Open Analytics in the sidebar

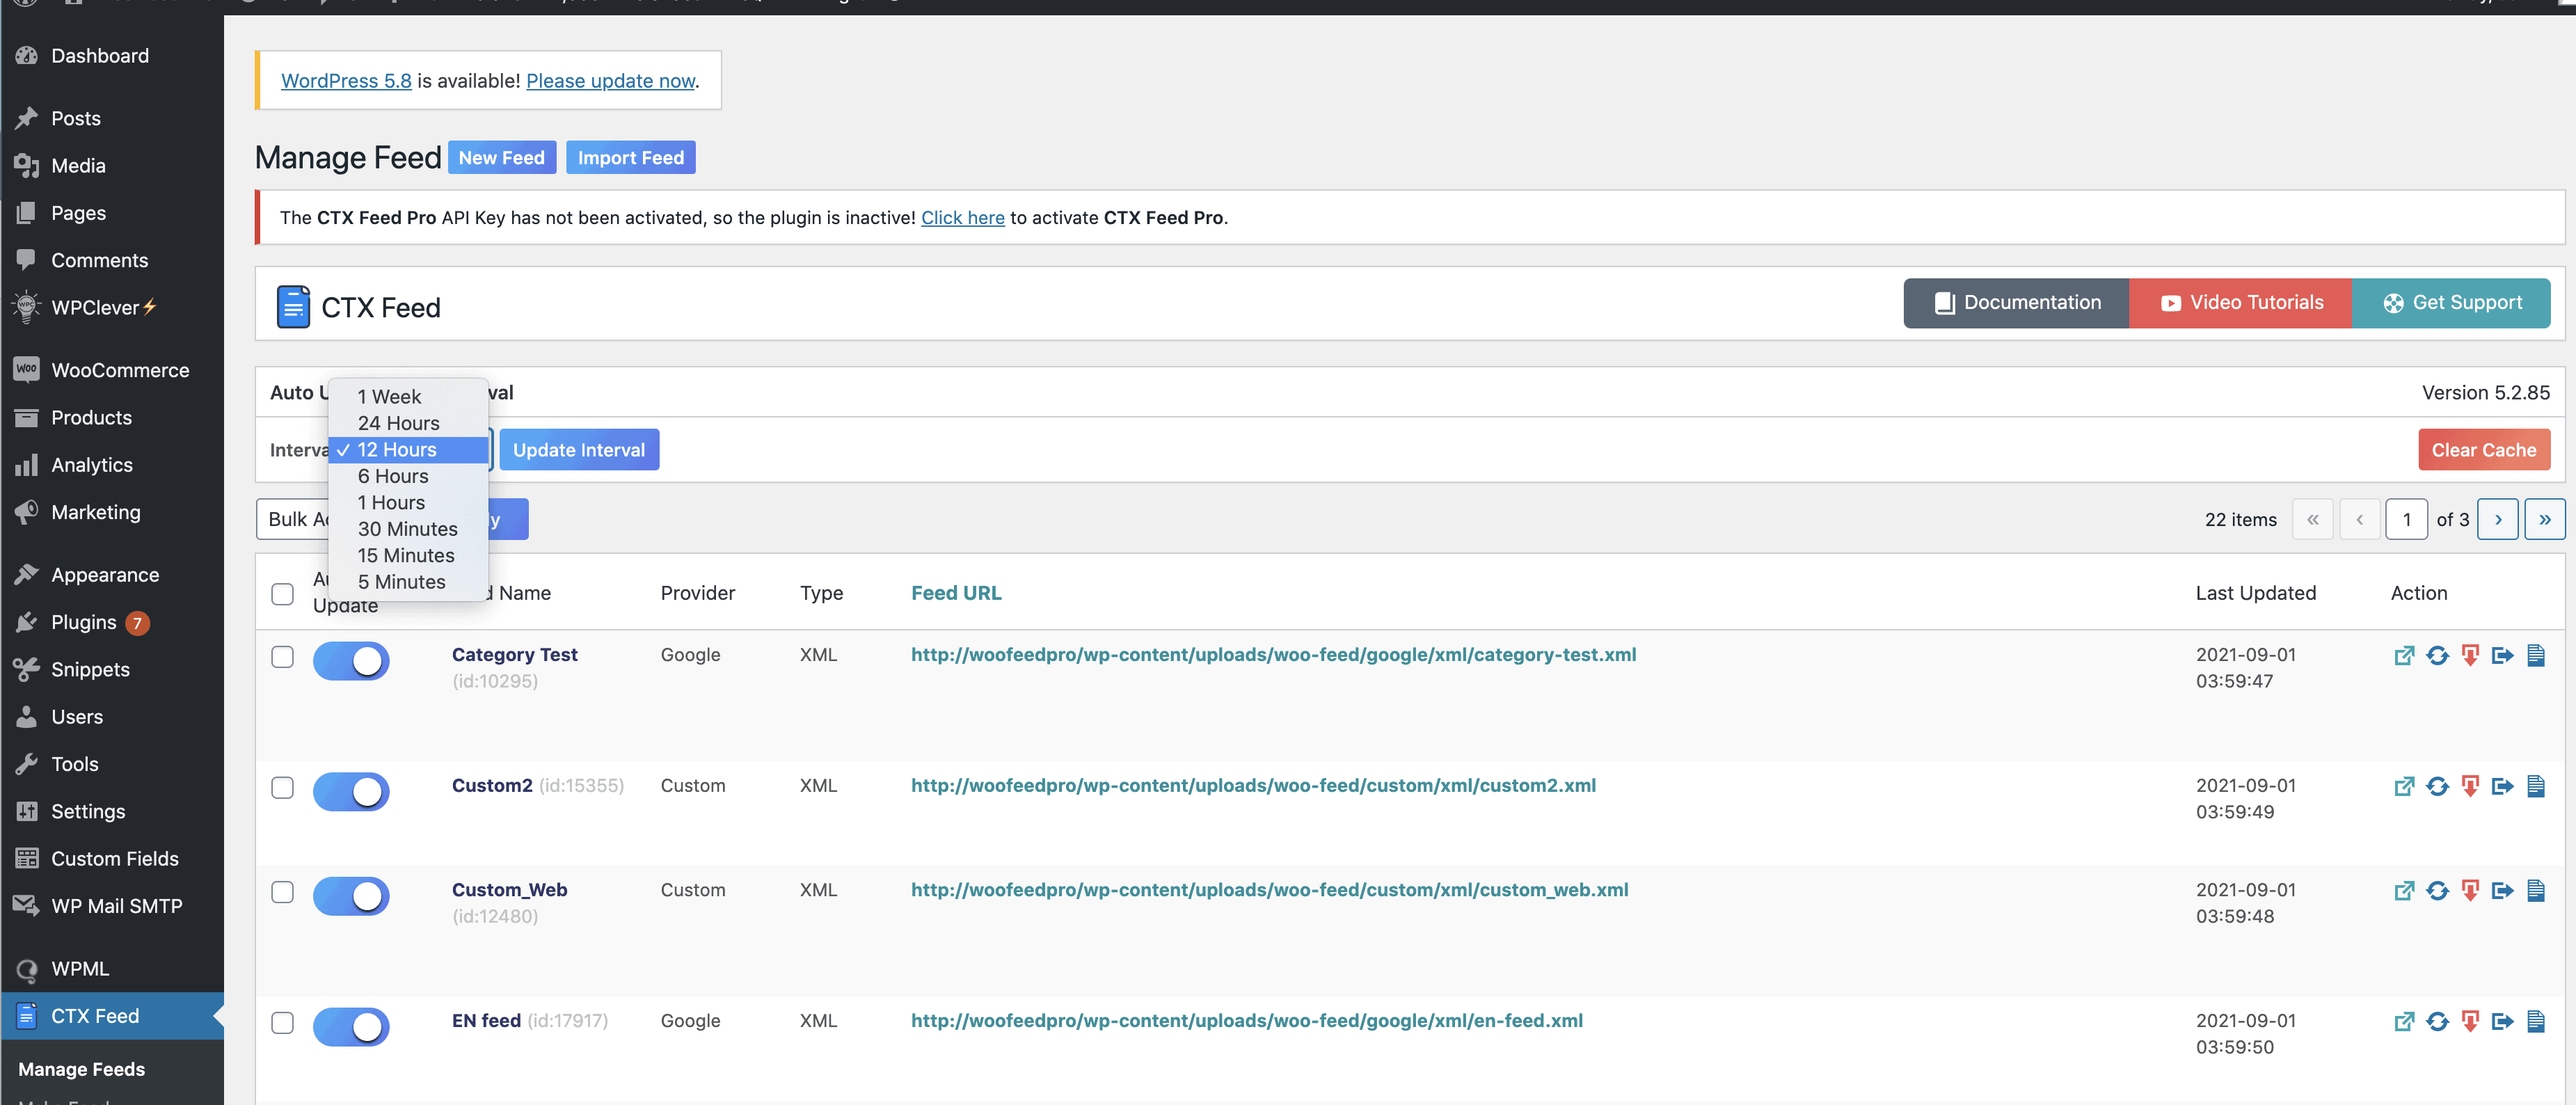pos(112,465)
